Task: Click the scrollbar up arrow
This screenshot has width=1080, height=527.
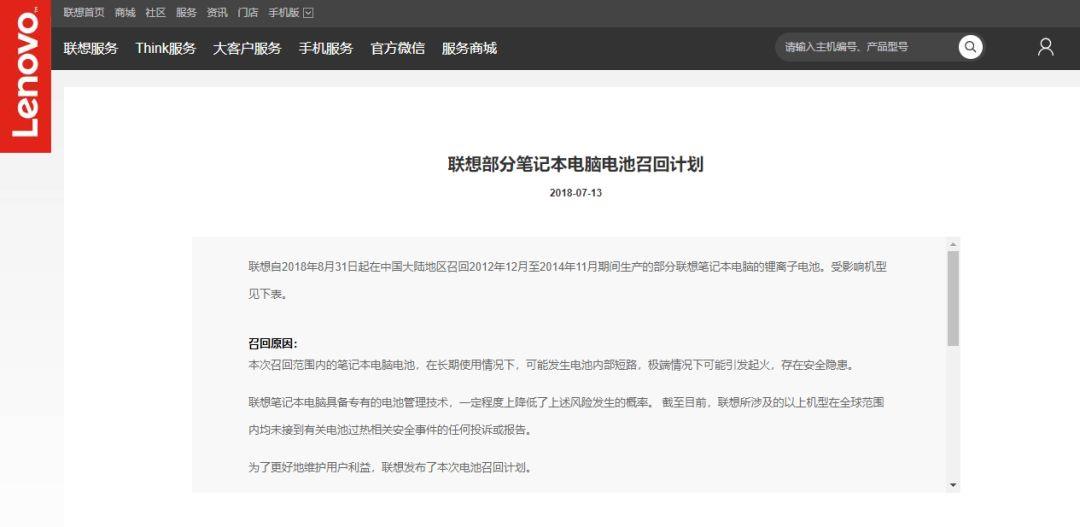Action: (x=953, y=244)
